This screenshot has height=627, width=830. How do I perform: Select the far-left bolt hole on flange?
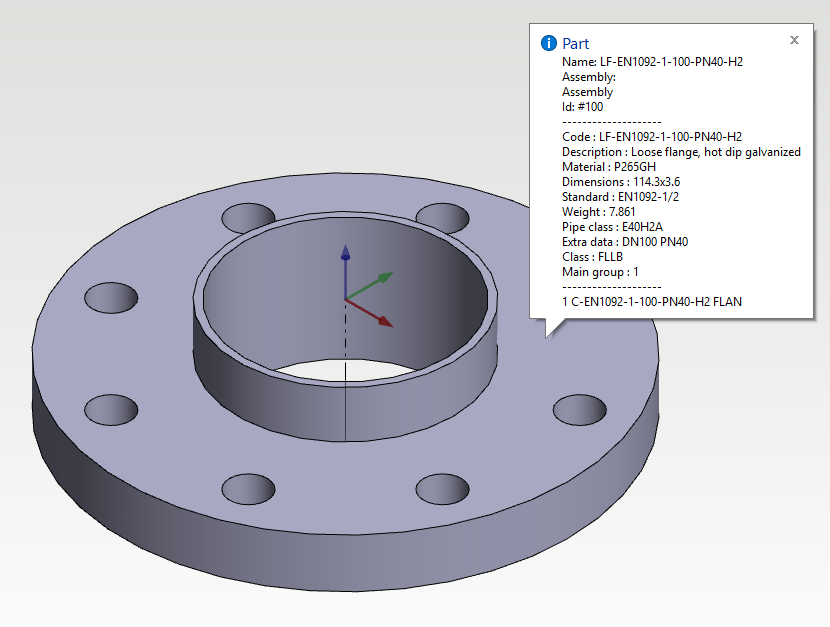[x=111, y=297]
